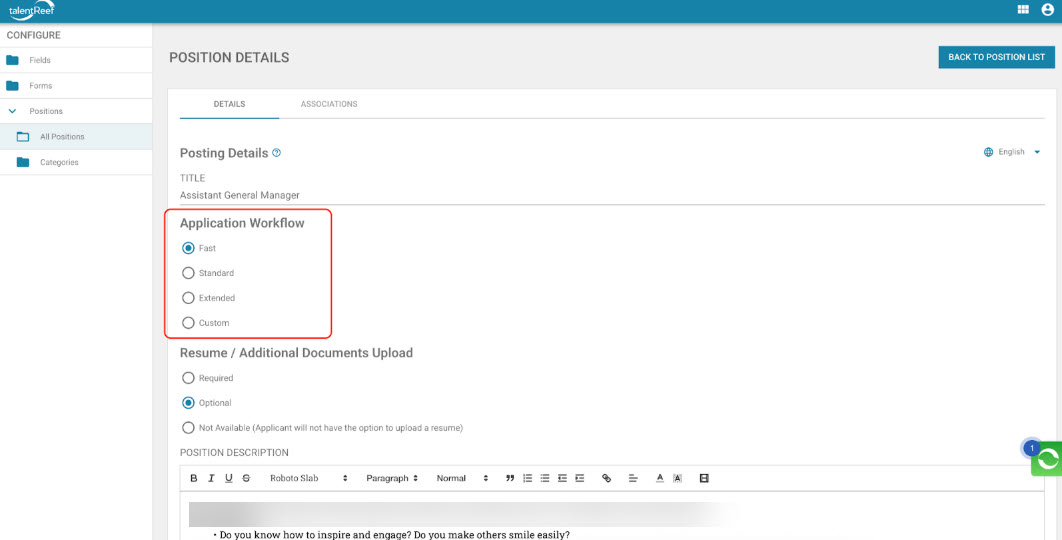Apply italic formatting in the editor
This screenshot has width=1062, height=540.
[211, 478]
